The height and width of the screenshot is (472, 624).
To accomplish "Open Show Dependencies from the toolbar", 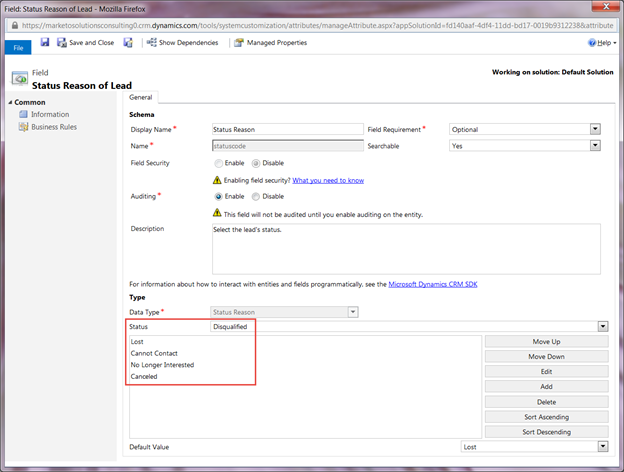I will [183, 43].
